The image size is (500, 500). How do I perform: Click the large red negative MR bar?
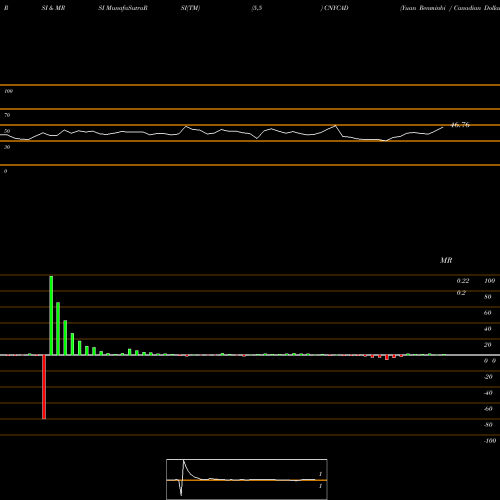(x=44, y=387)
